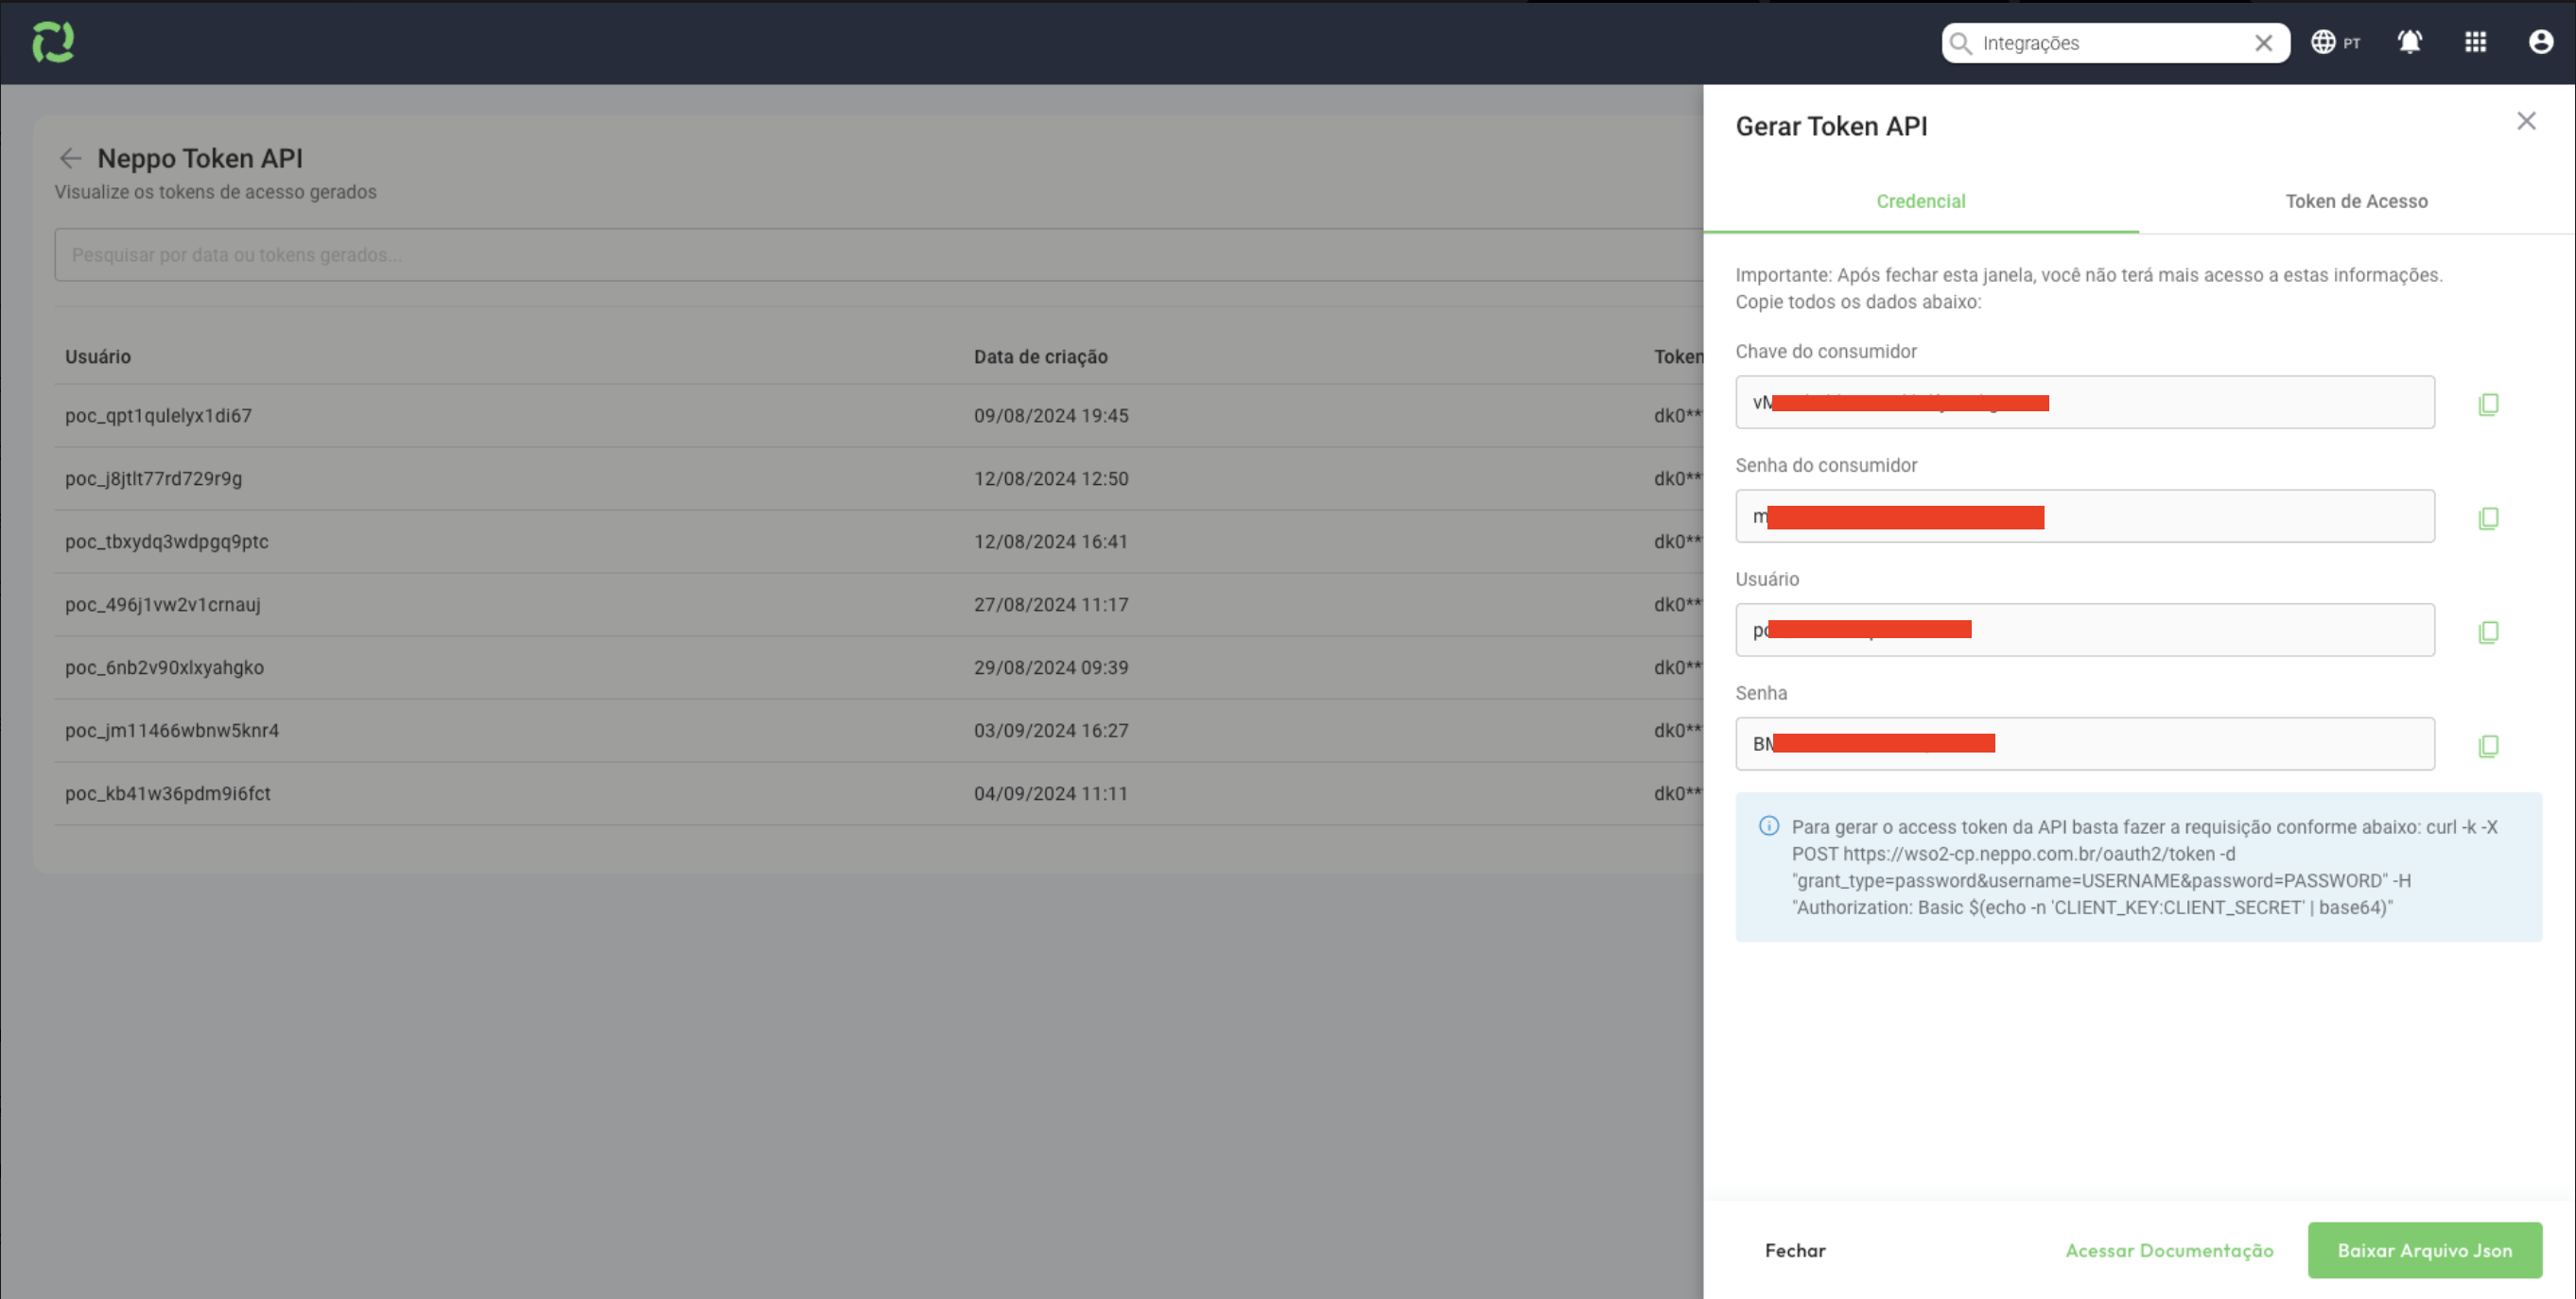Select row poc_6nb2v90xlxyahgko
This screenshot has height=1299, width=2576.
[880, 668]
